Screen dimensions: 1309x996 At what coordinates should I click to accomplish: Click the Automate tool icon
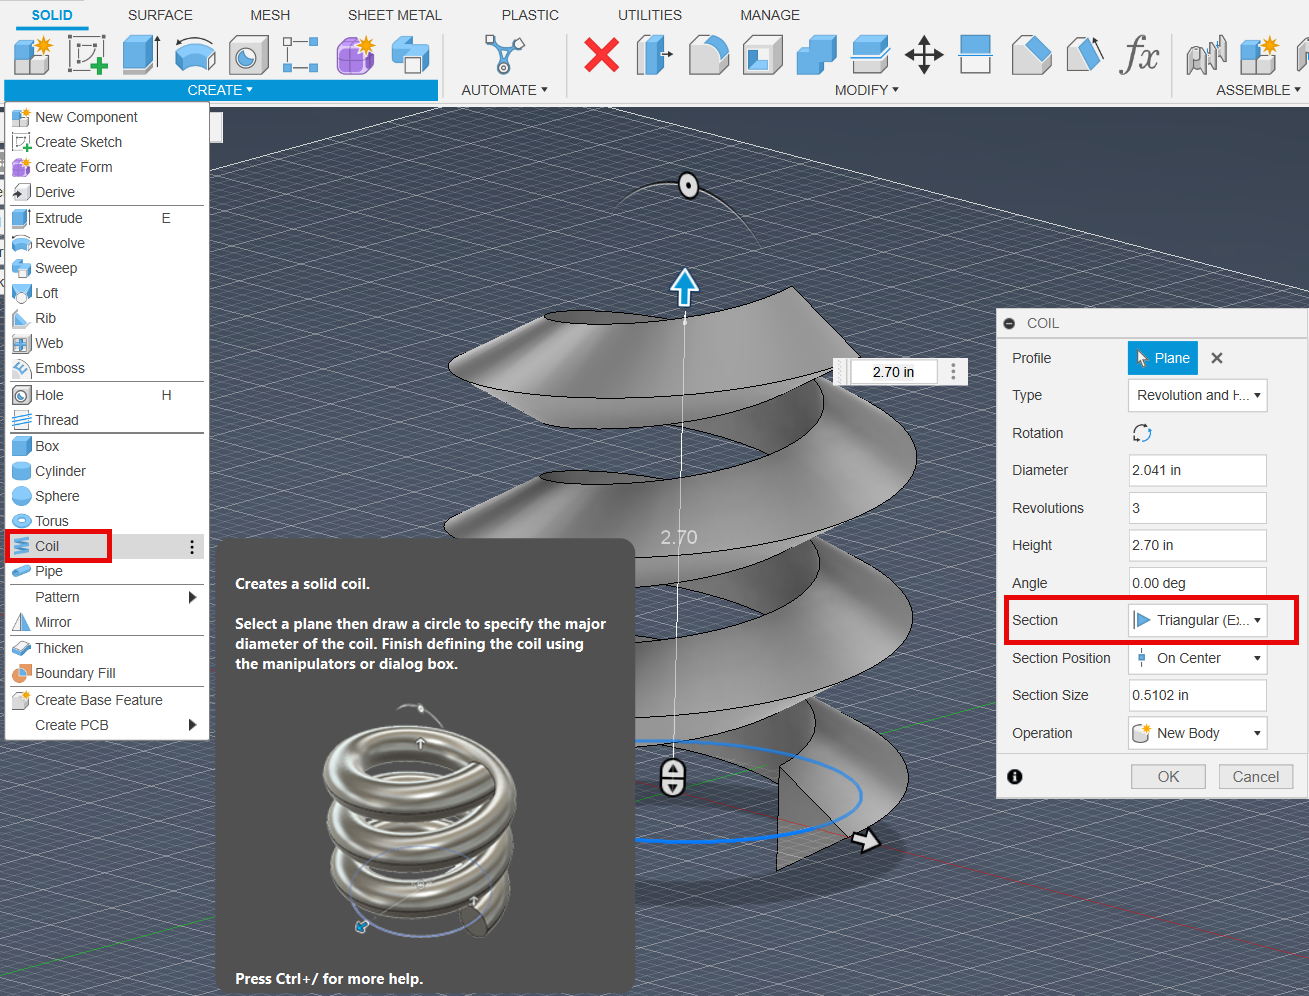click(x=504, y=55)
